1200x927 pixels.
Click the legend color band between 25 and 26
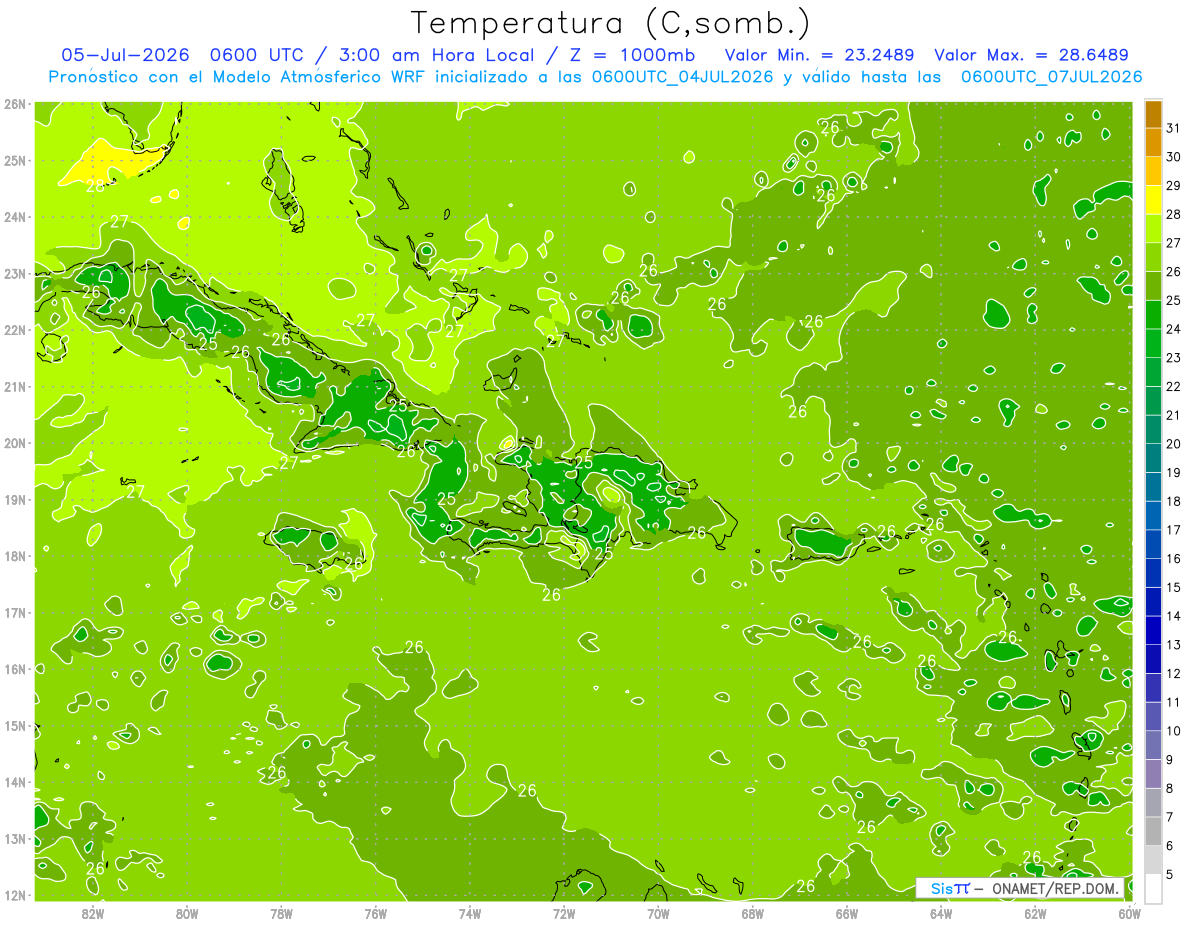pyautogui.click(x=1153, y=286)
